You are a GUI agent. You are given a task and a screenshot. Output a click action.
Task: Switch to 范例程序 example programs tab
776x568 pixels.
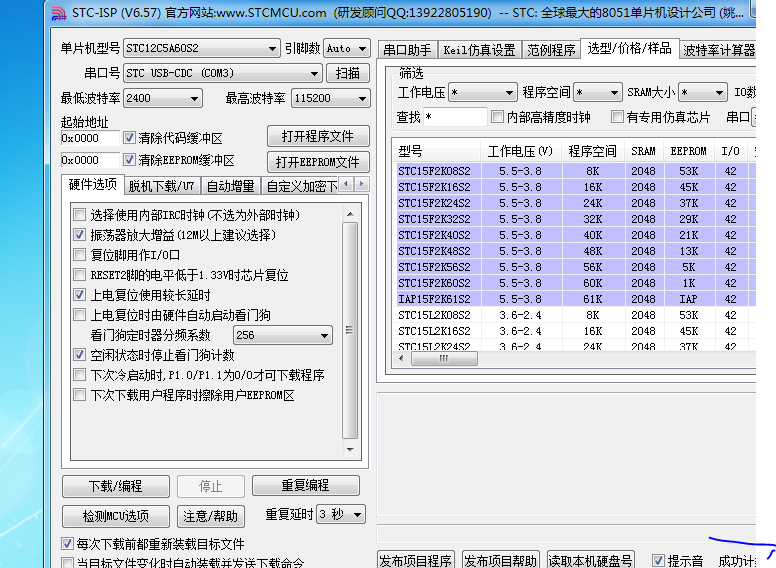click(551, 50)
